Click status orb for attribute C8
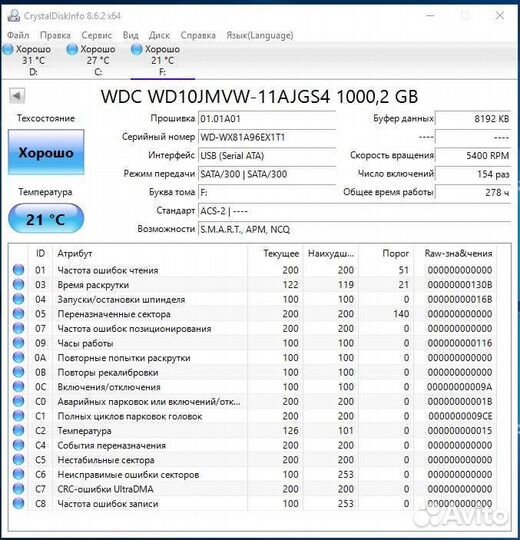 [19, 503]
